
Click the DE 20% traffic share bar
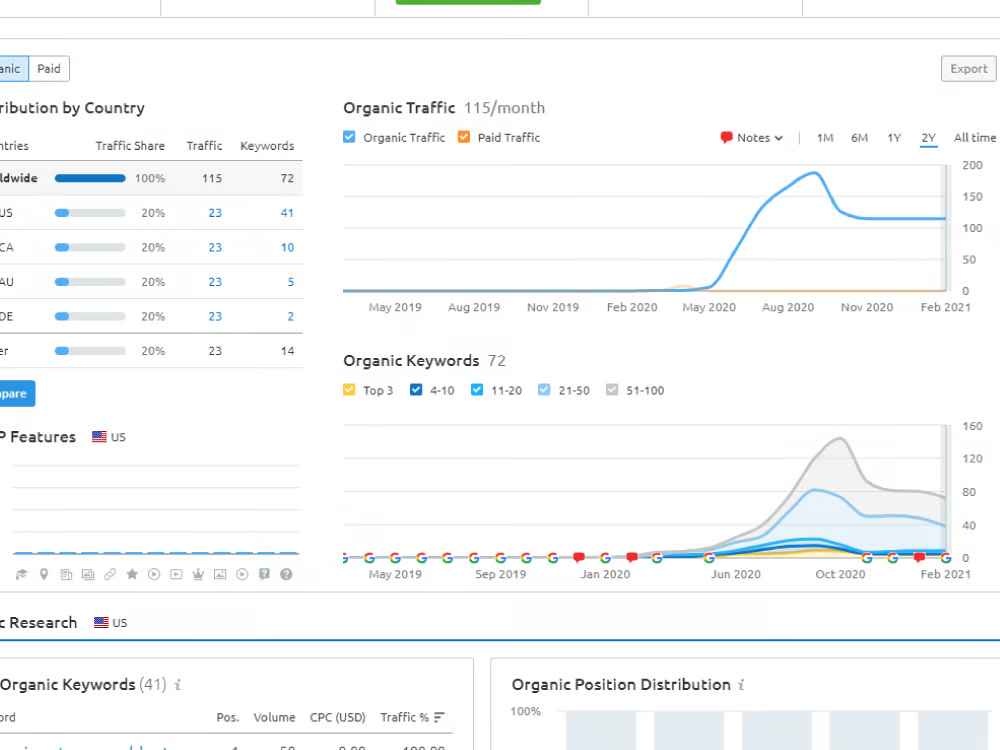click(90, 316)
